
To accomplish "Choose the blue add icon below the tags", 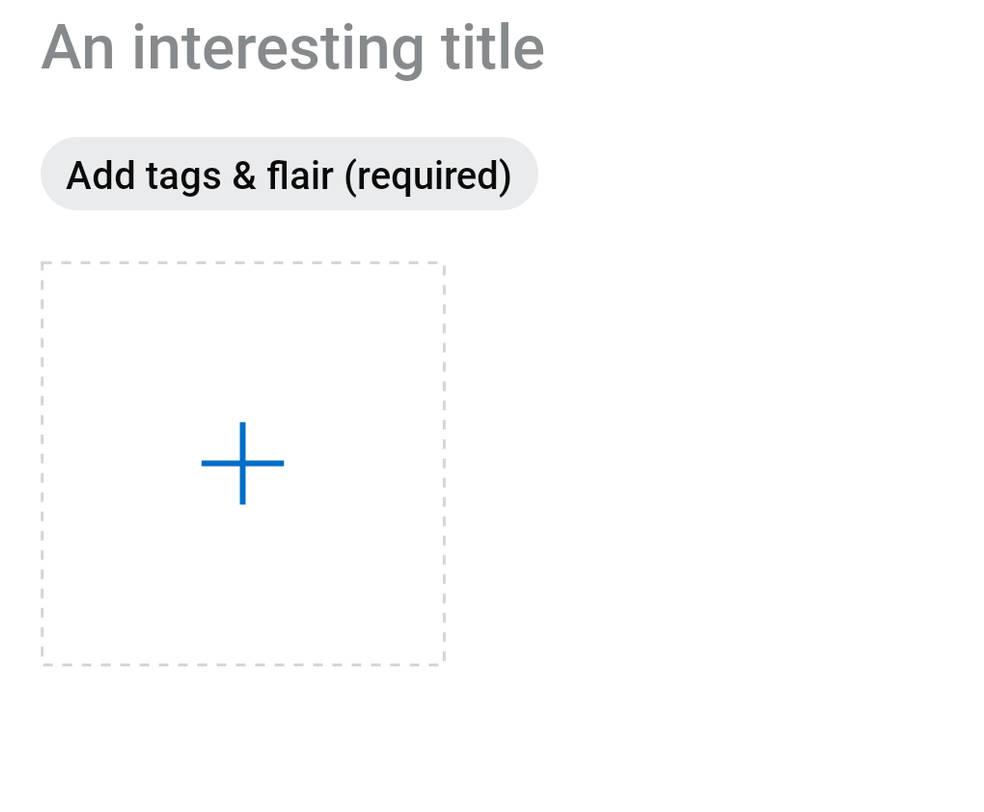I will pyautogui.click(x=242, y=463).
